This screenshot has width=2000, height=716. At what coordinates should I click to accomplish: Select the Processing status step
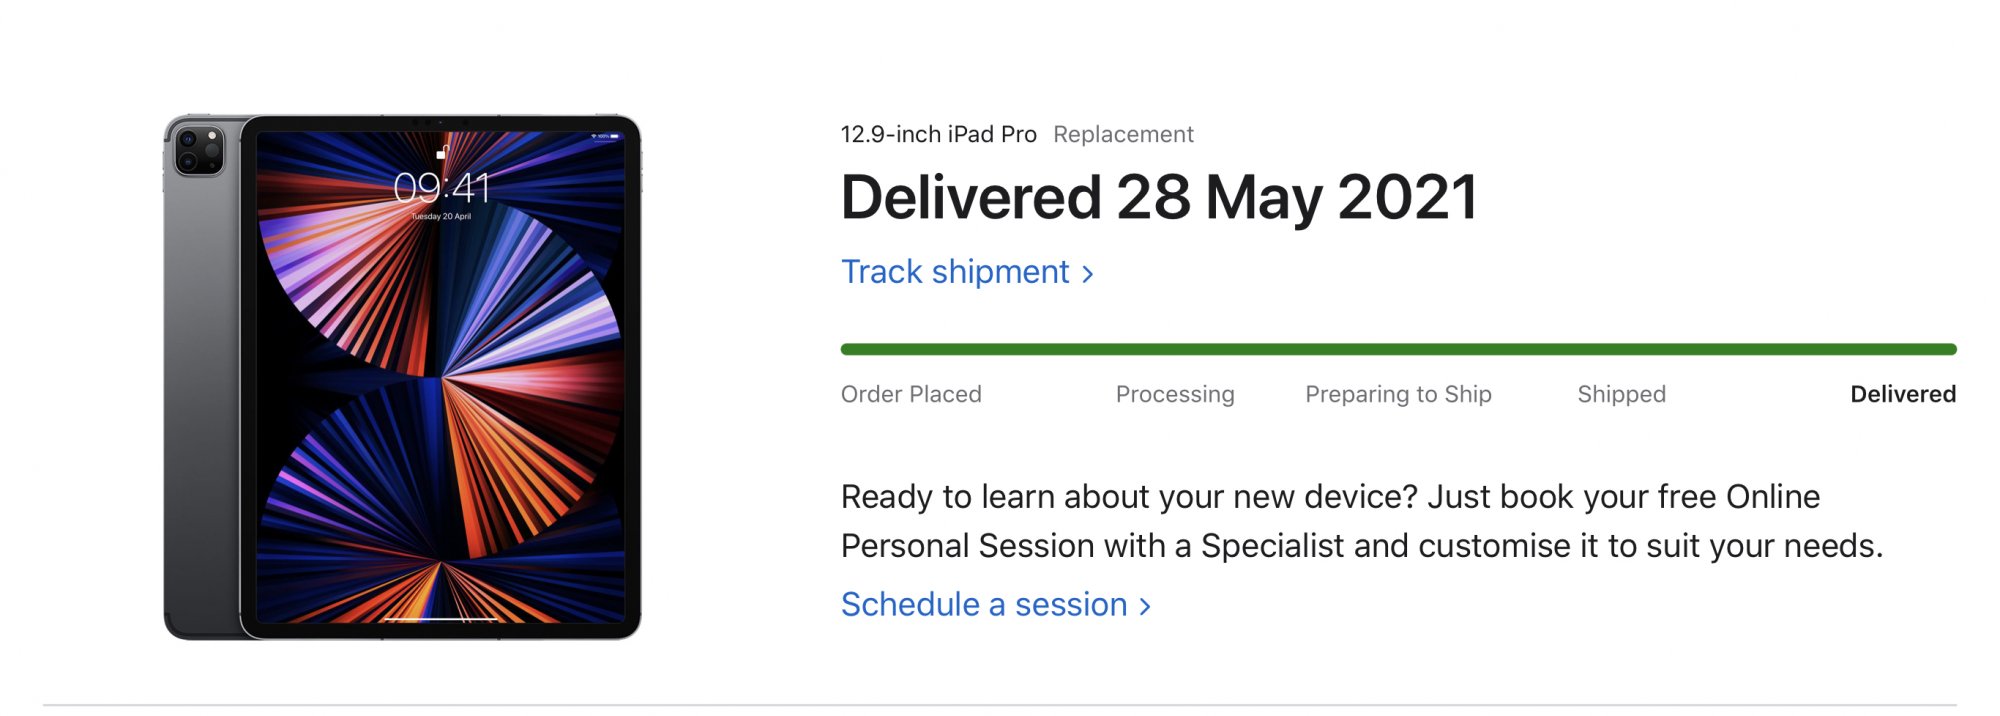pos(1175,394)
